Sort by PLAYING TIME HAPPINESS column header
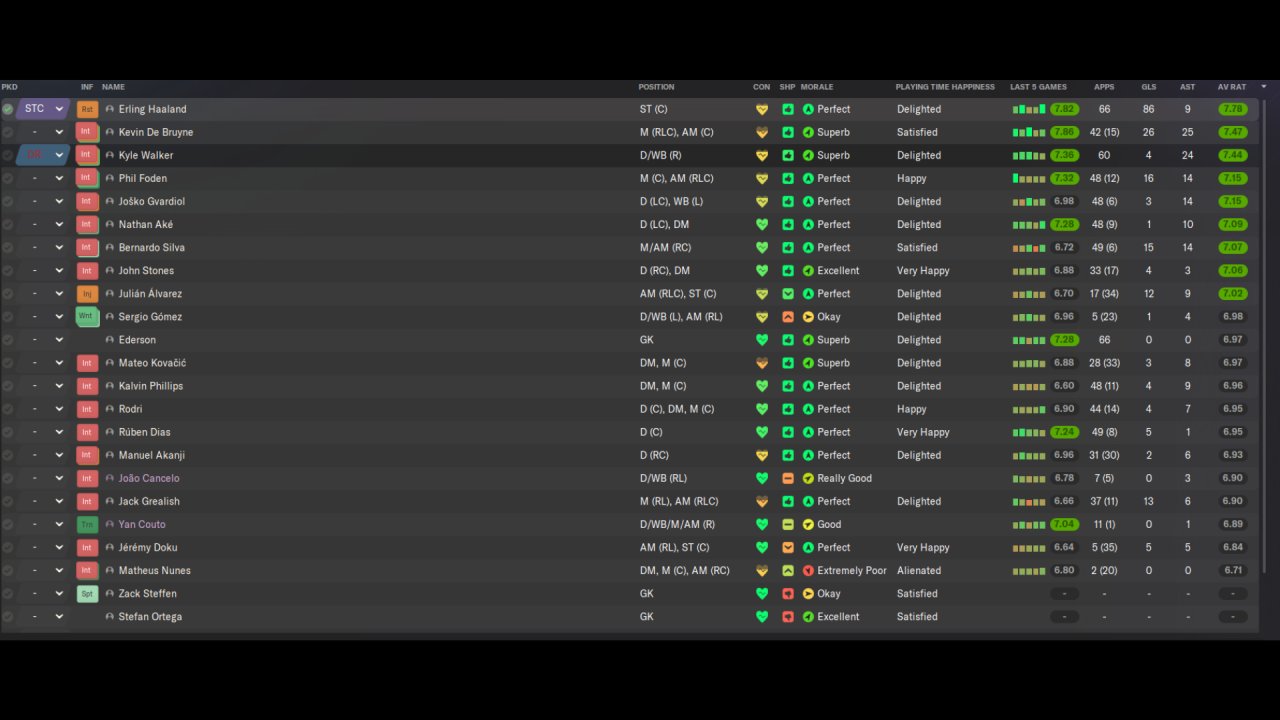The height and width of the screenshot is (720, 1280). click(x=945, y=87)
